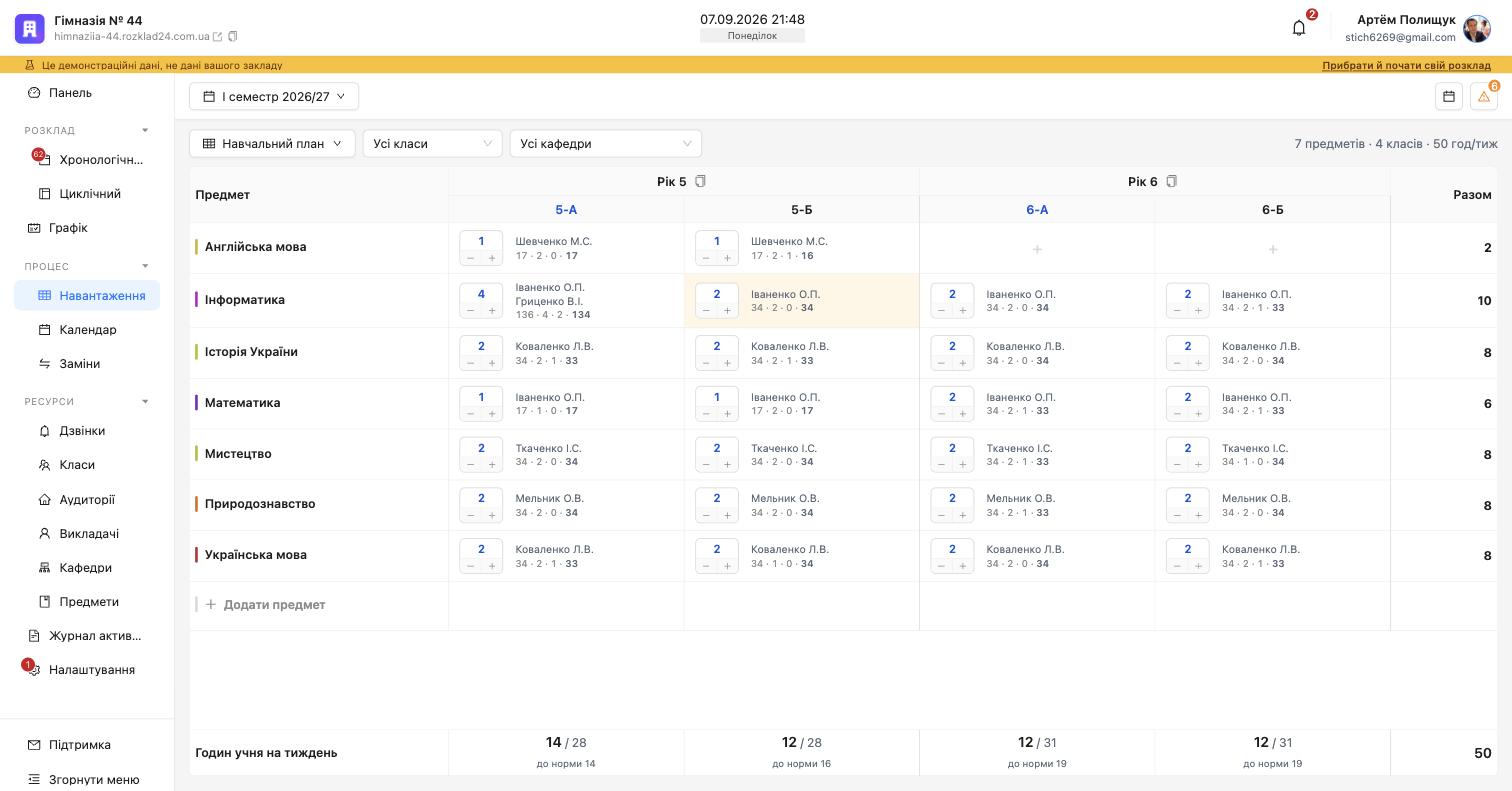Open the 5-А class column header

pos(566,210)
